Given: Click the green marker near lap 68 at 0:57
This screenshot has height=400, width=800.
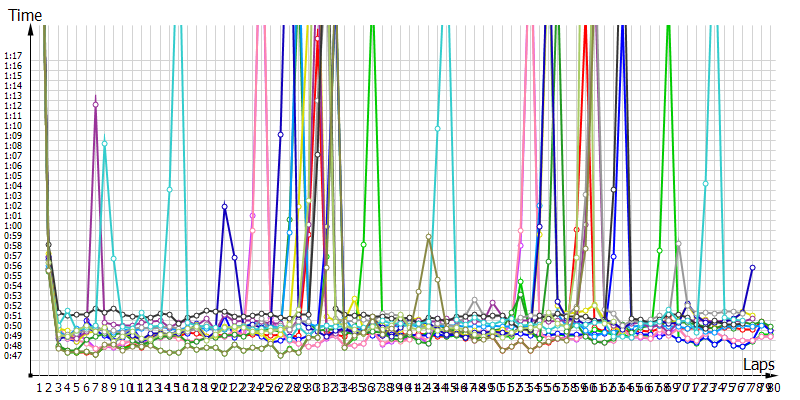Looking at the screenshot, I should pos(659,250).
